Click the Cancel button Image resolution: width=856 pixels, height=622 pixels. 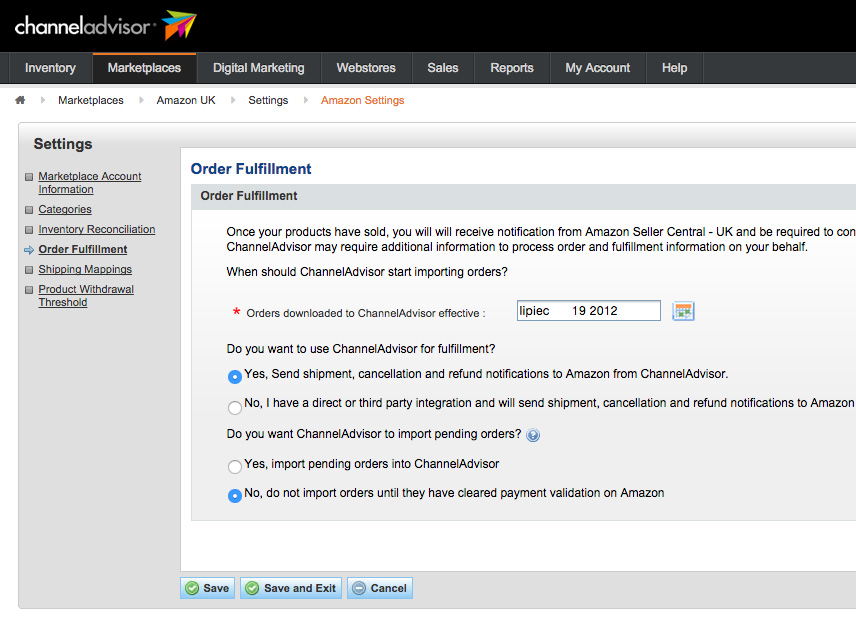click(x=380, y=588)
